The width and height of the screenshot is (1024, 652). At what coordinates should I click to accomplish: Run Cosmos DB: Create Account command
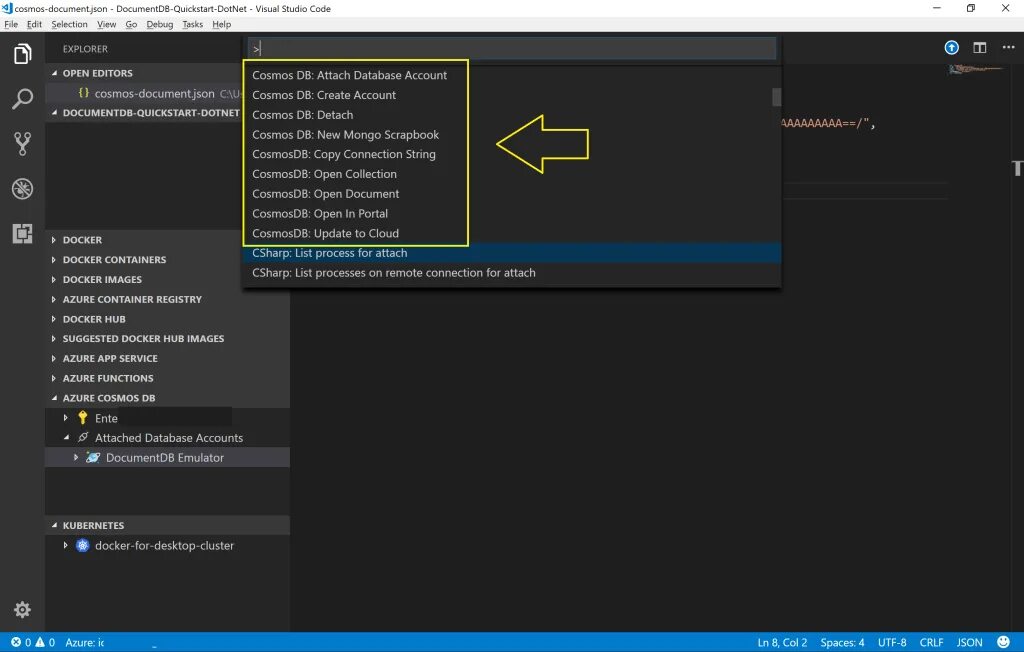click(x=511, y=95)
